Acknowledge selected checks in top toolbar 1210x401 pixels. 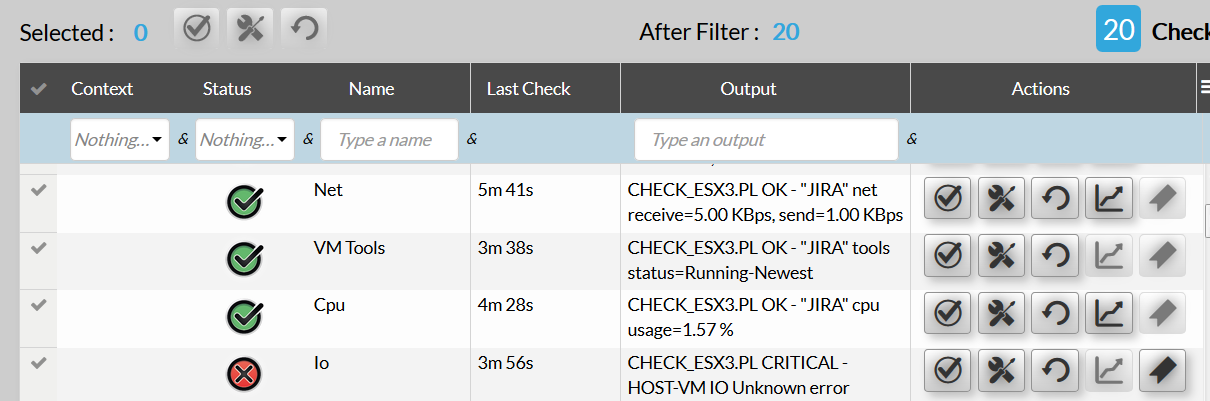pyautogui.click(x=197, y=28)
